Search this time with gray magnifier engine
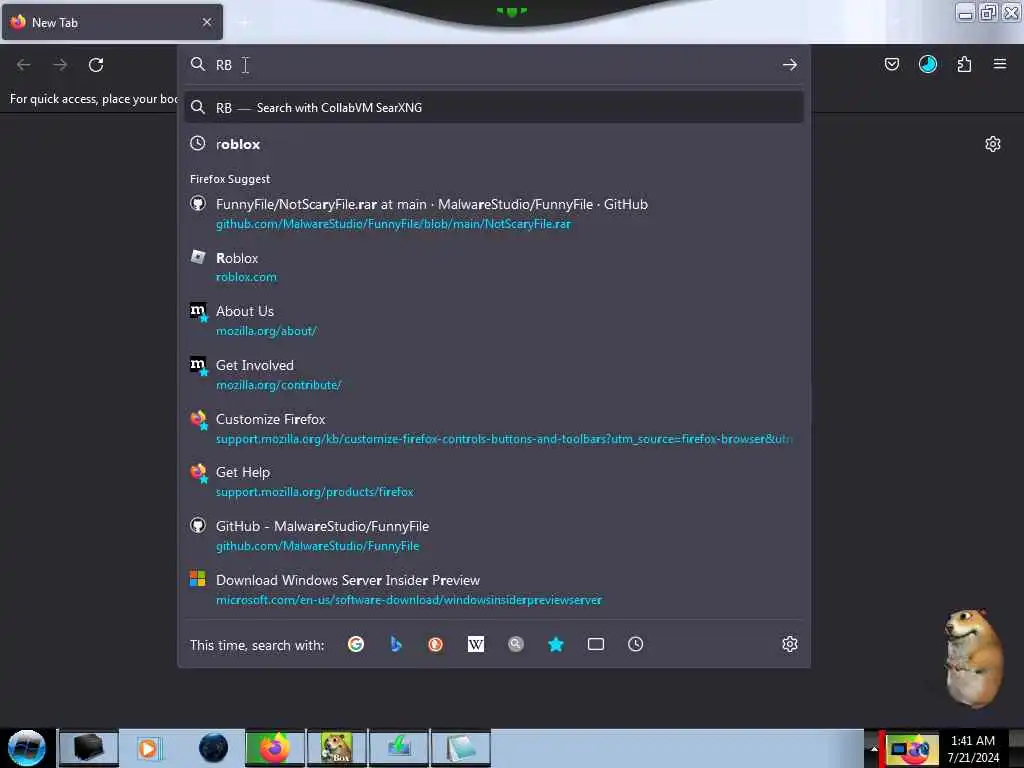The height and width of the screenshot is (768, 1024). (516, 645)
